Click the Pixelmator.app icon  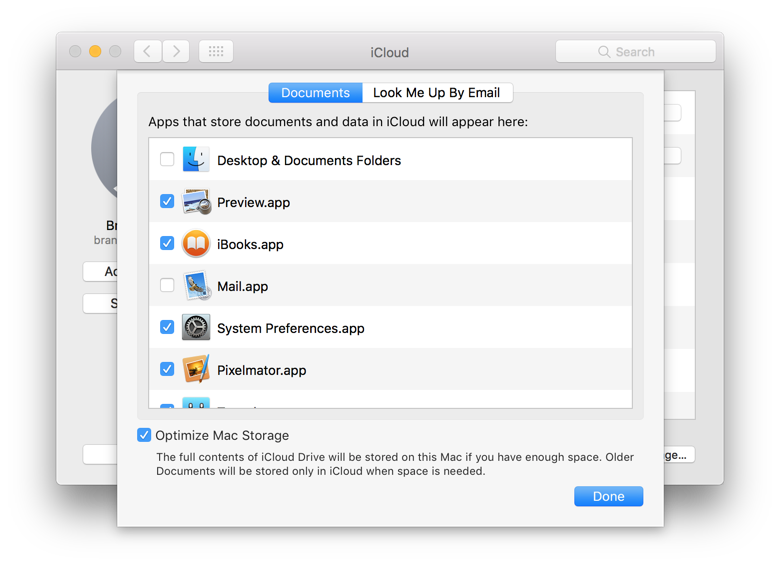tap(195, 369)
